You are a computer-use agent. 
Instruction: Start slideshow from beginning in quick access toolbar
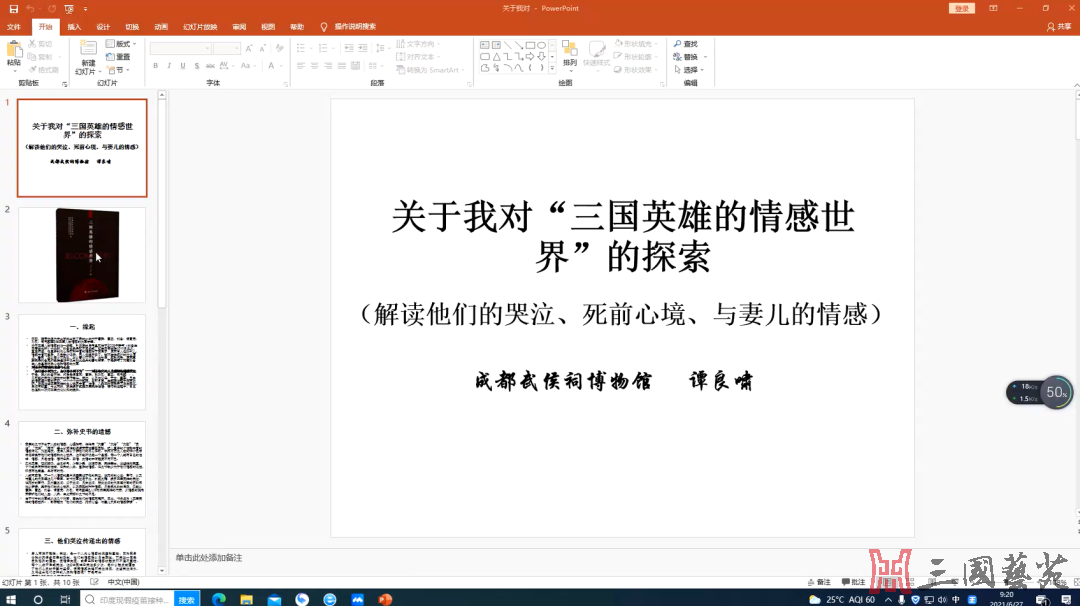coord(69,8)
